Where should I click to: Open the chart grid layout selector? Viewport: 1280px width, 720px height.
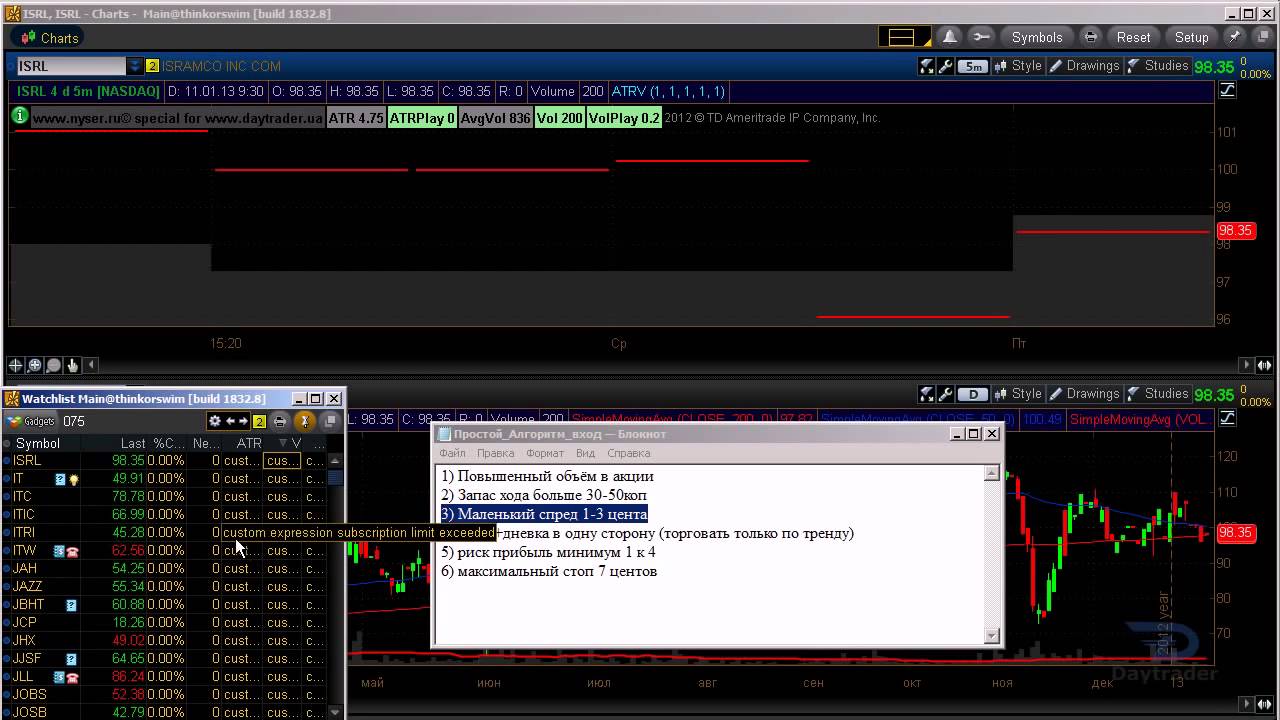[x=904, y=37]
